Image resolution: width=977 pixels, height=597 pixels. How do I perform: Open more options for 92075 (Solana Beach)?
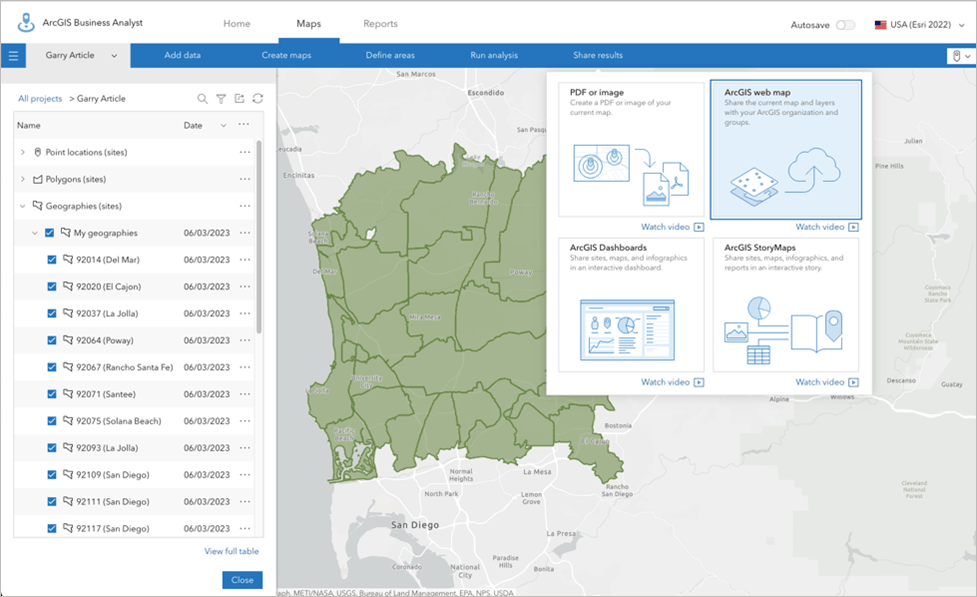pos(245,421)
